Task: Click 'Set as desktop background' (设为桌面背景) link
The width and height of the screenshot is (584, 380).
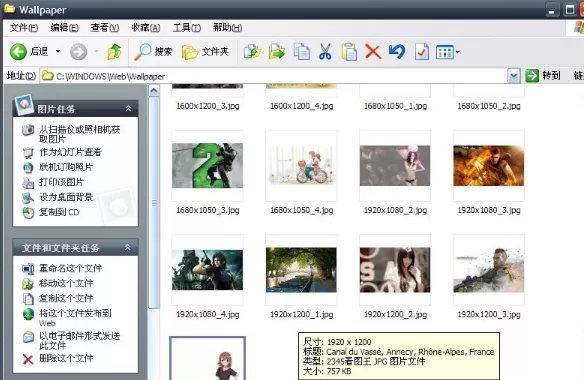Action: pyautogui.click(x=66, y=197)
